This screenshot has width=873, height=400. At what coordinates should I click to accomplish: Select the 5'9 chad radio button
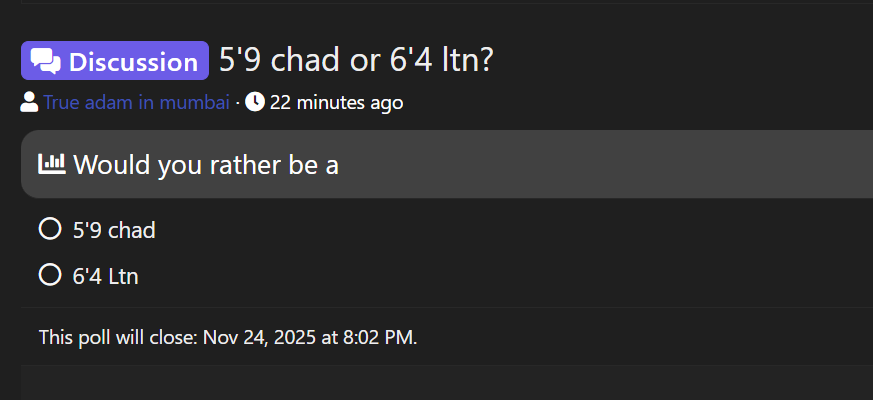[49, 230]
